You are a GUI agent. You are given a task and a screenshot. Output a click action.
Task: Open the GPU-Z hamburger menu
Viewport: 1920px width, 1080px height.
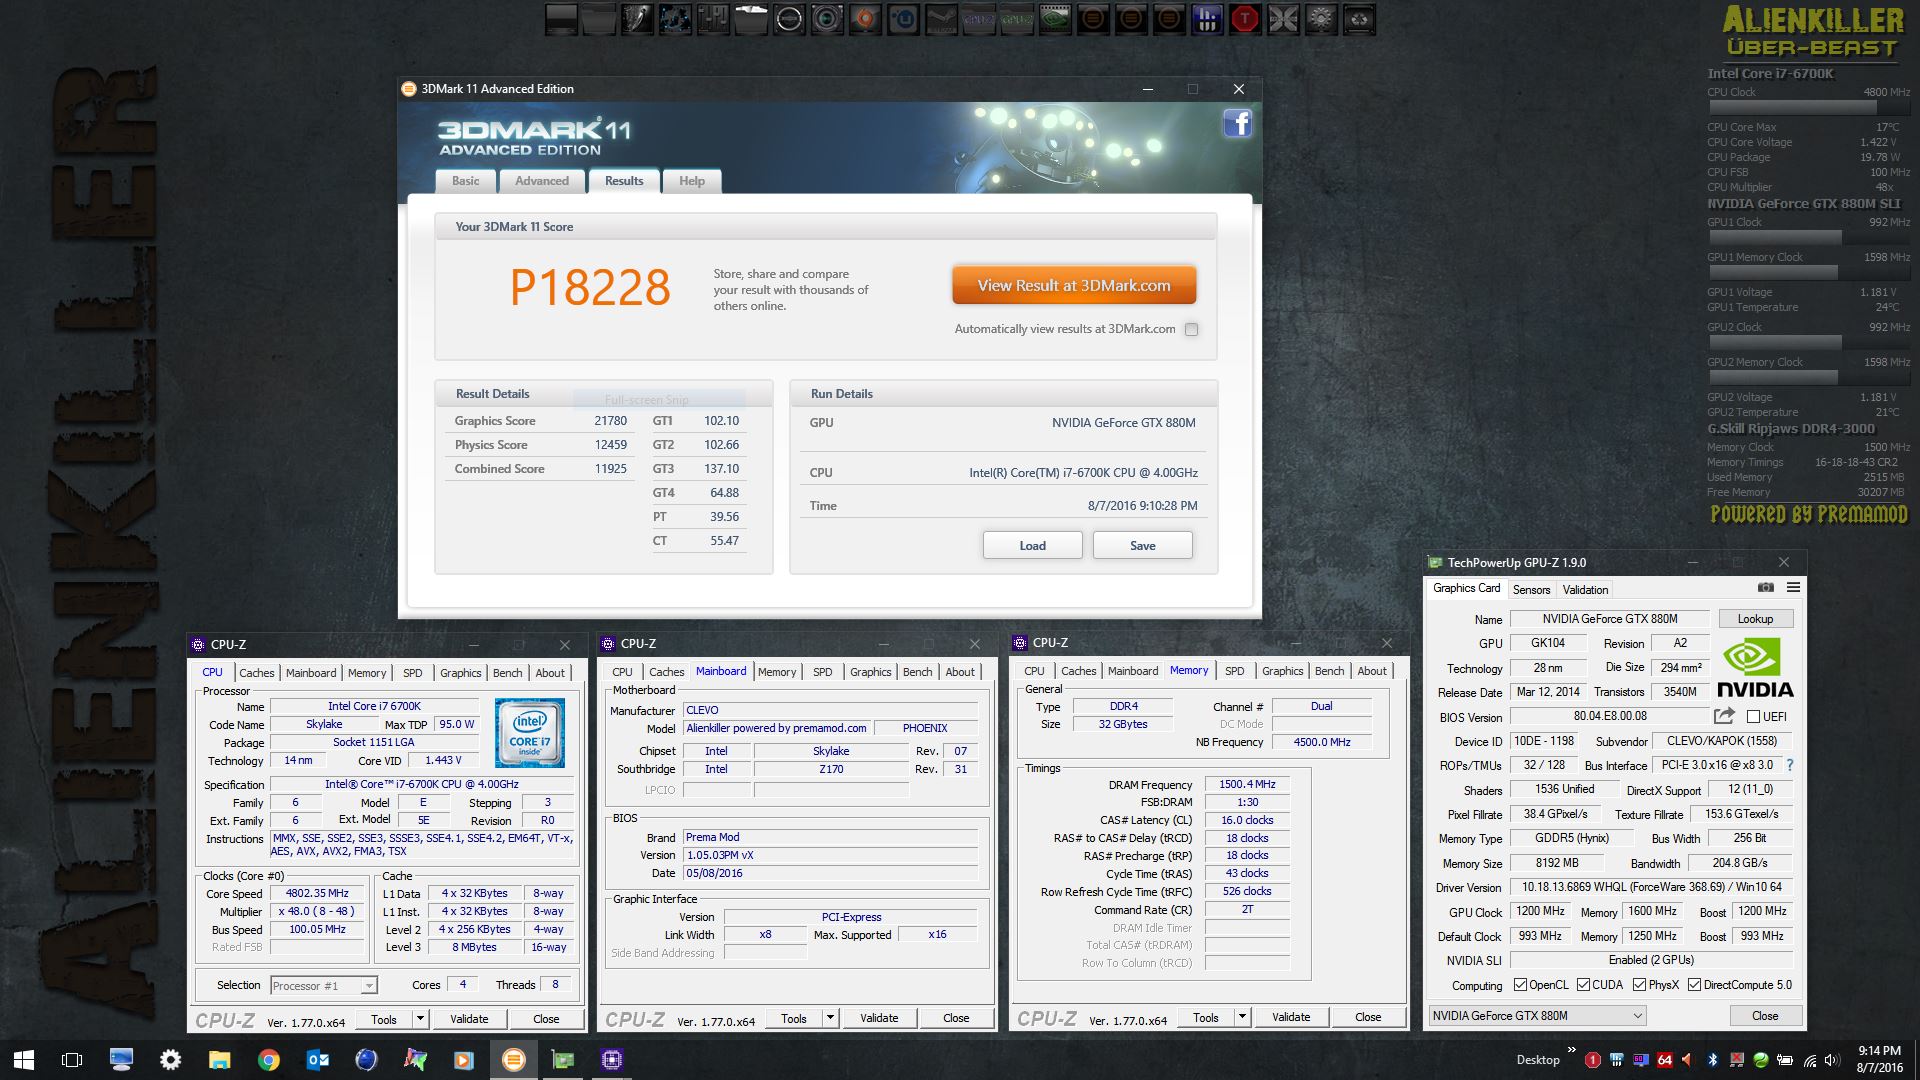[x=1793, y=588]
